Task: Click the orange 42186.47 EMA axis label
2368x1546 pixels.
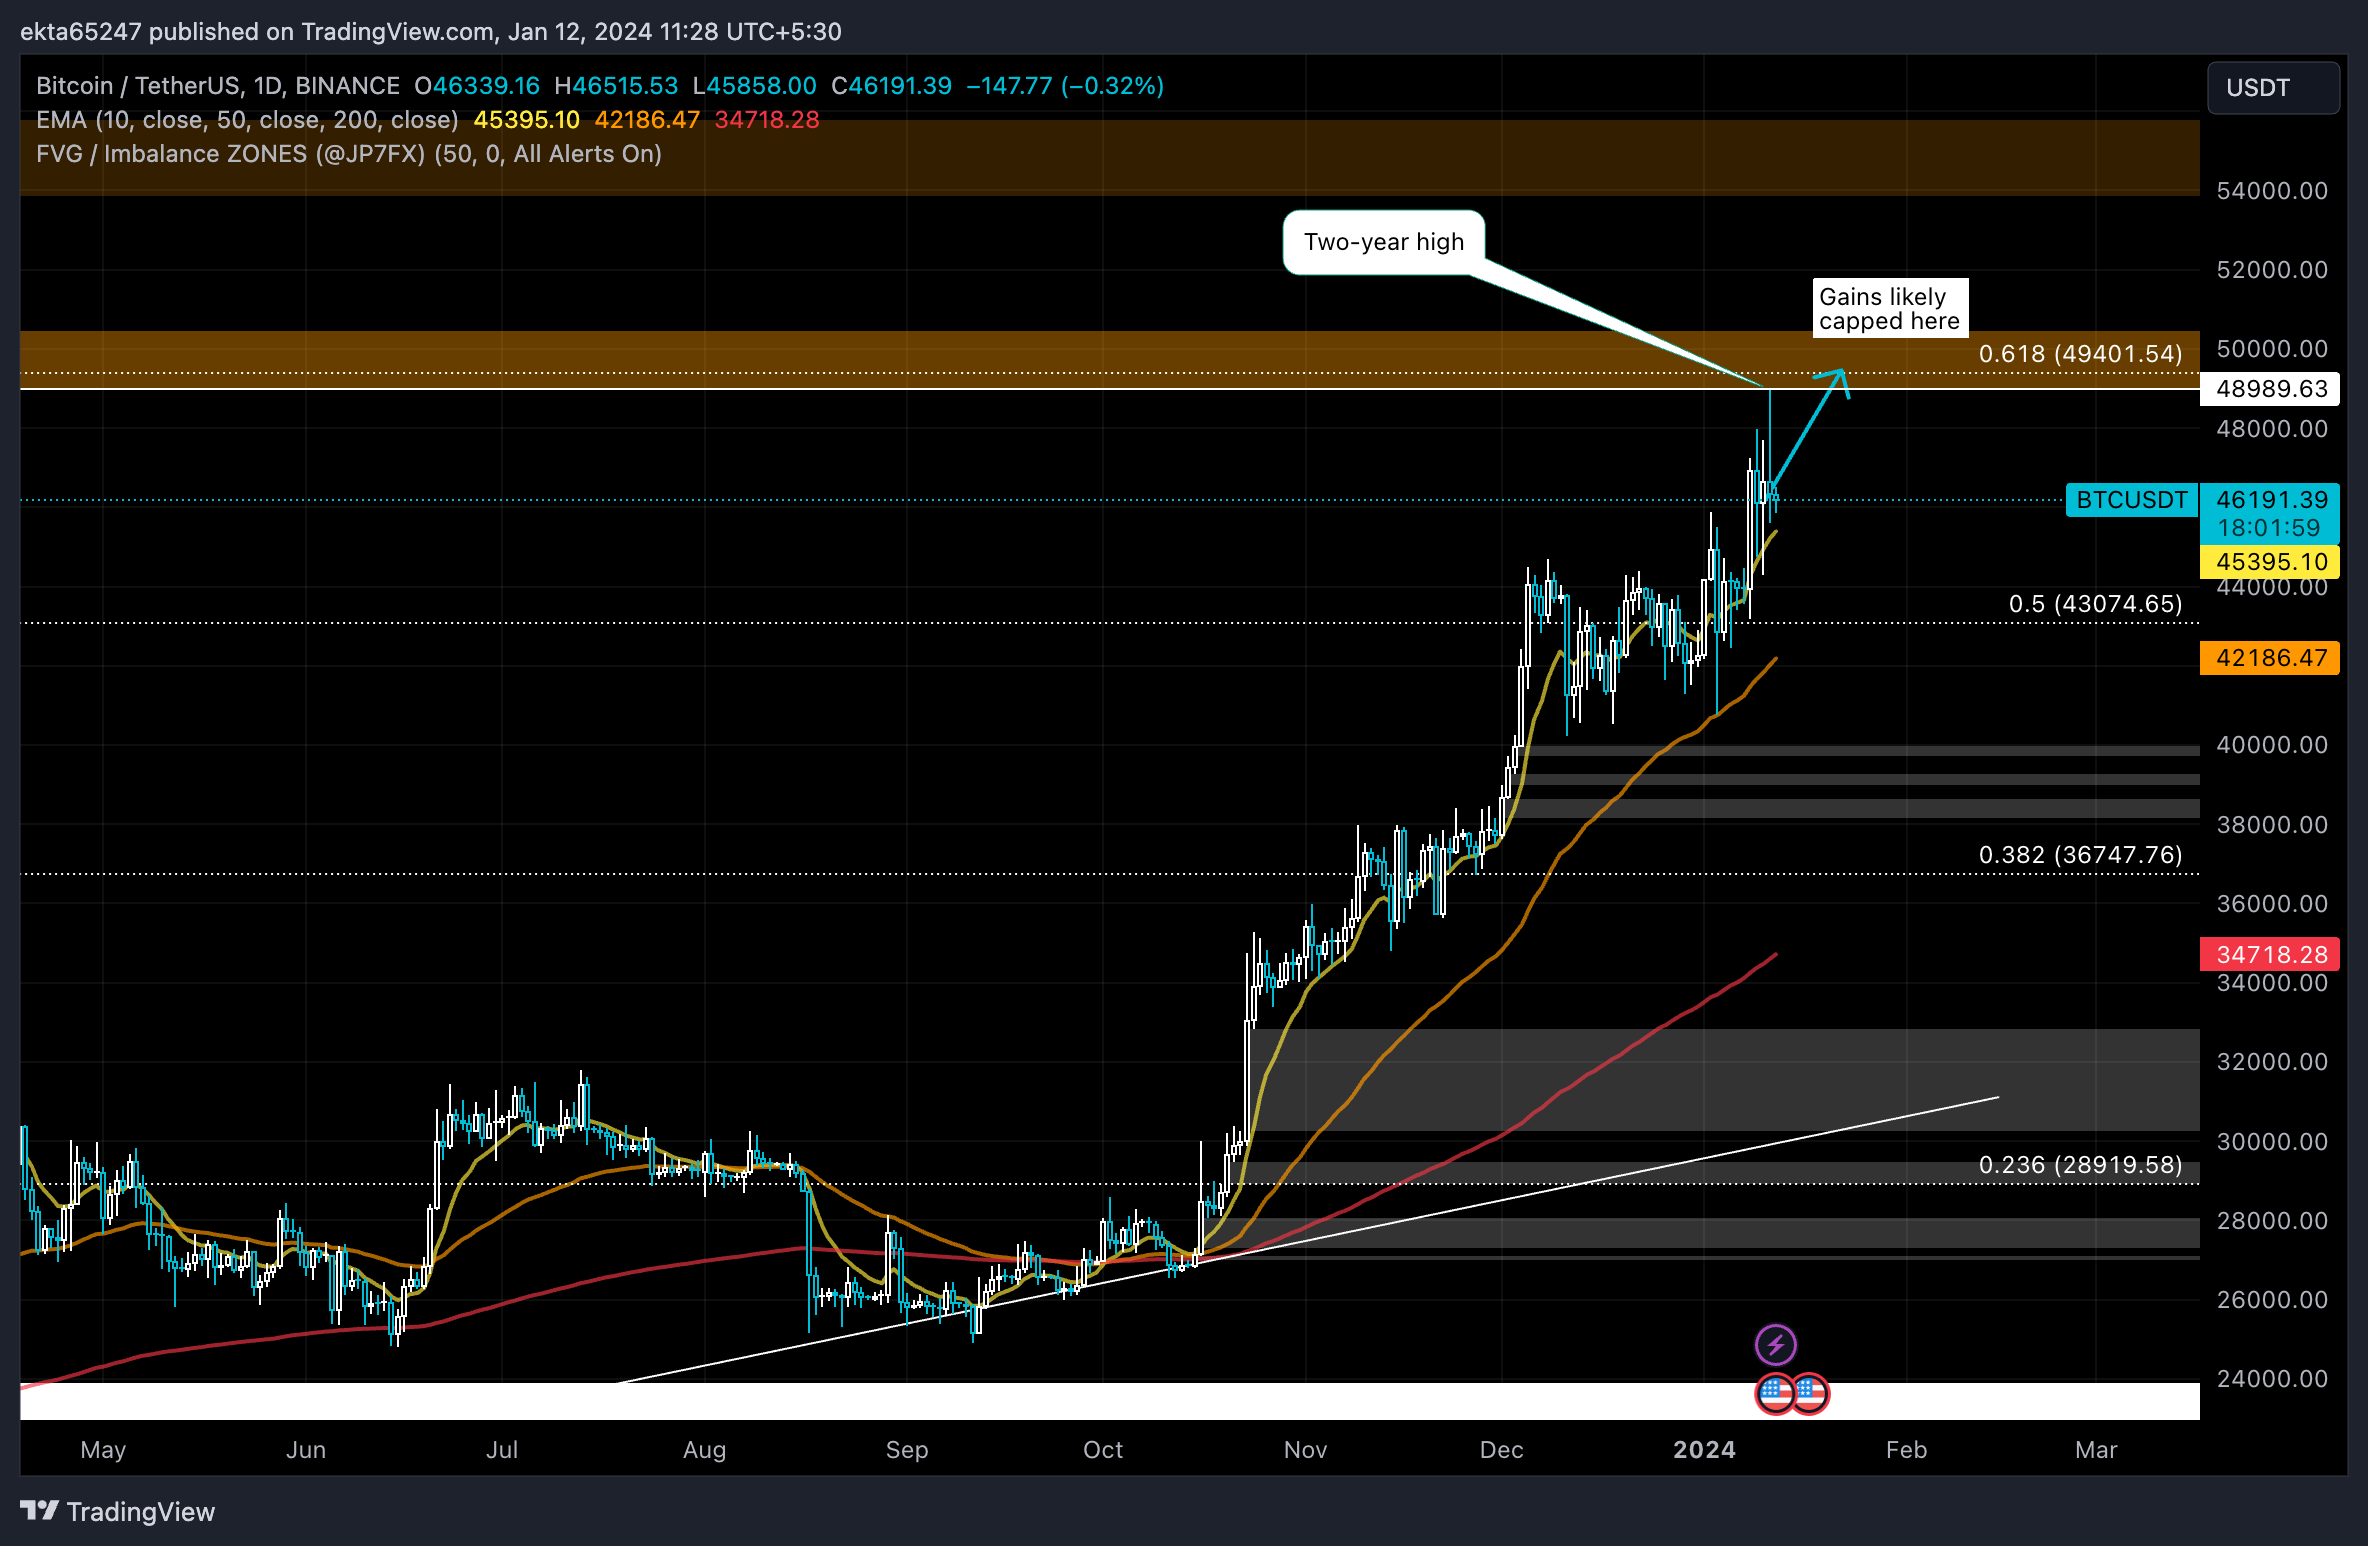Action: coord(2271,658)
